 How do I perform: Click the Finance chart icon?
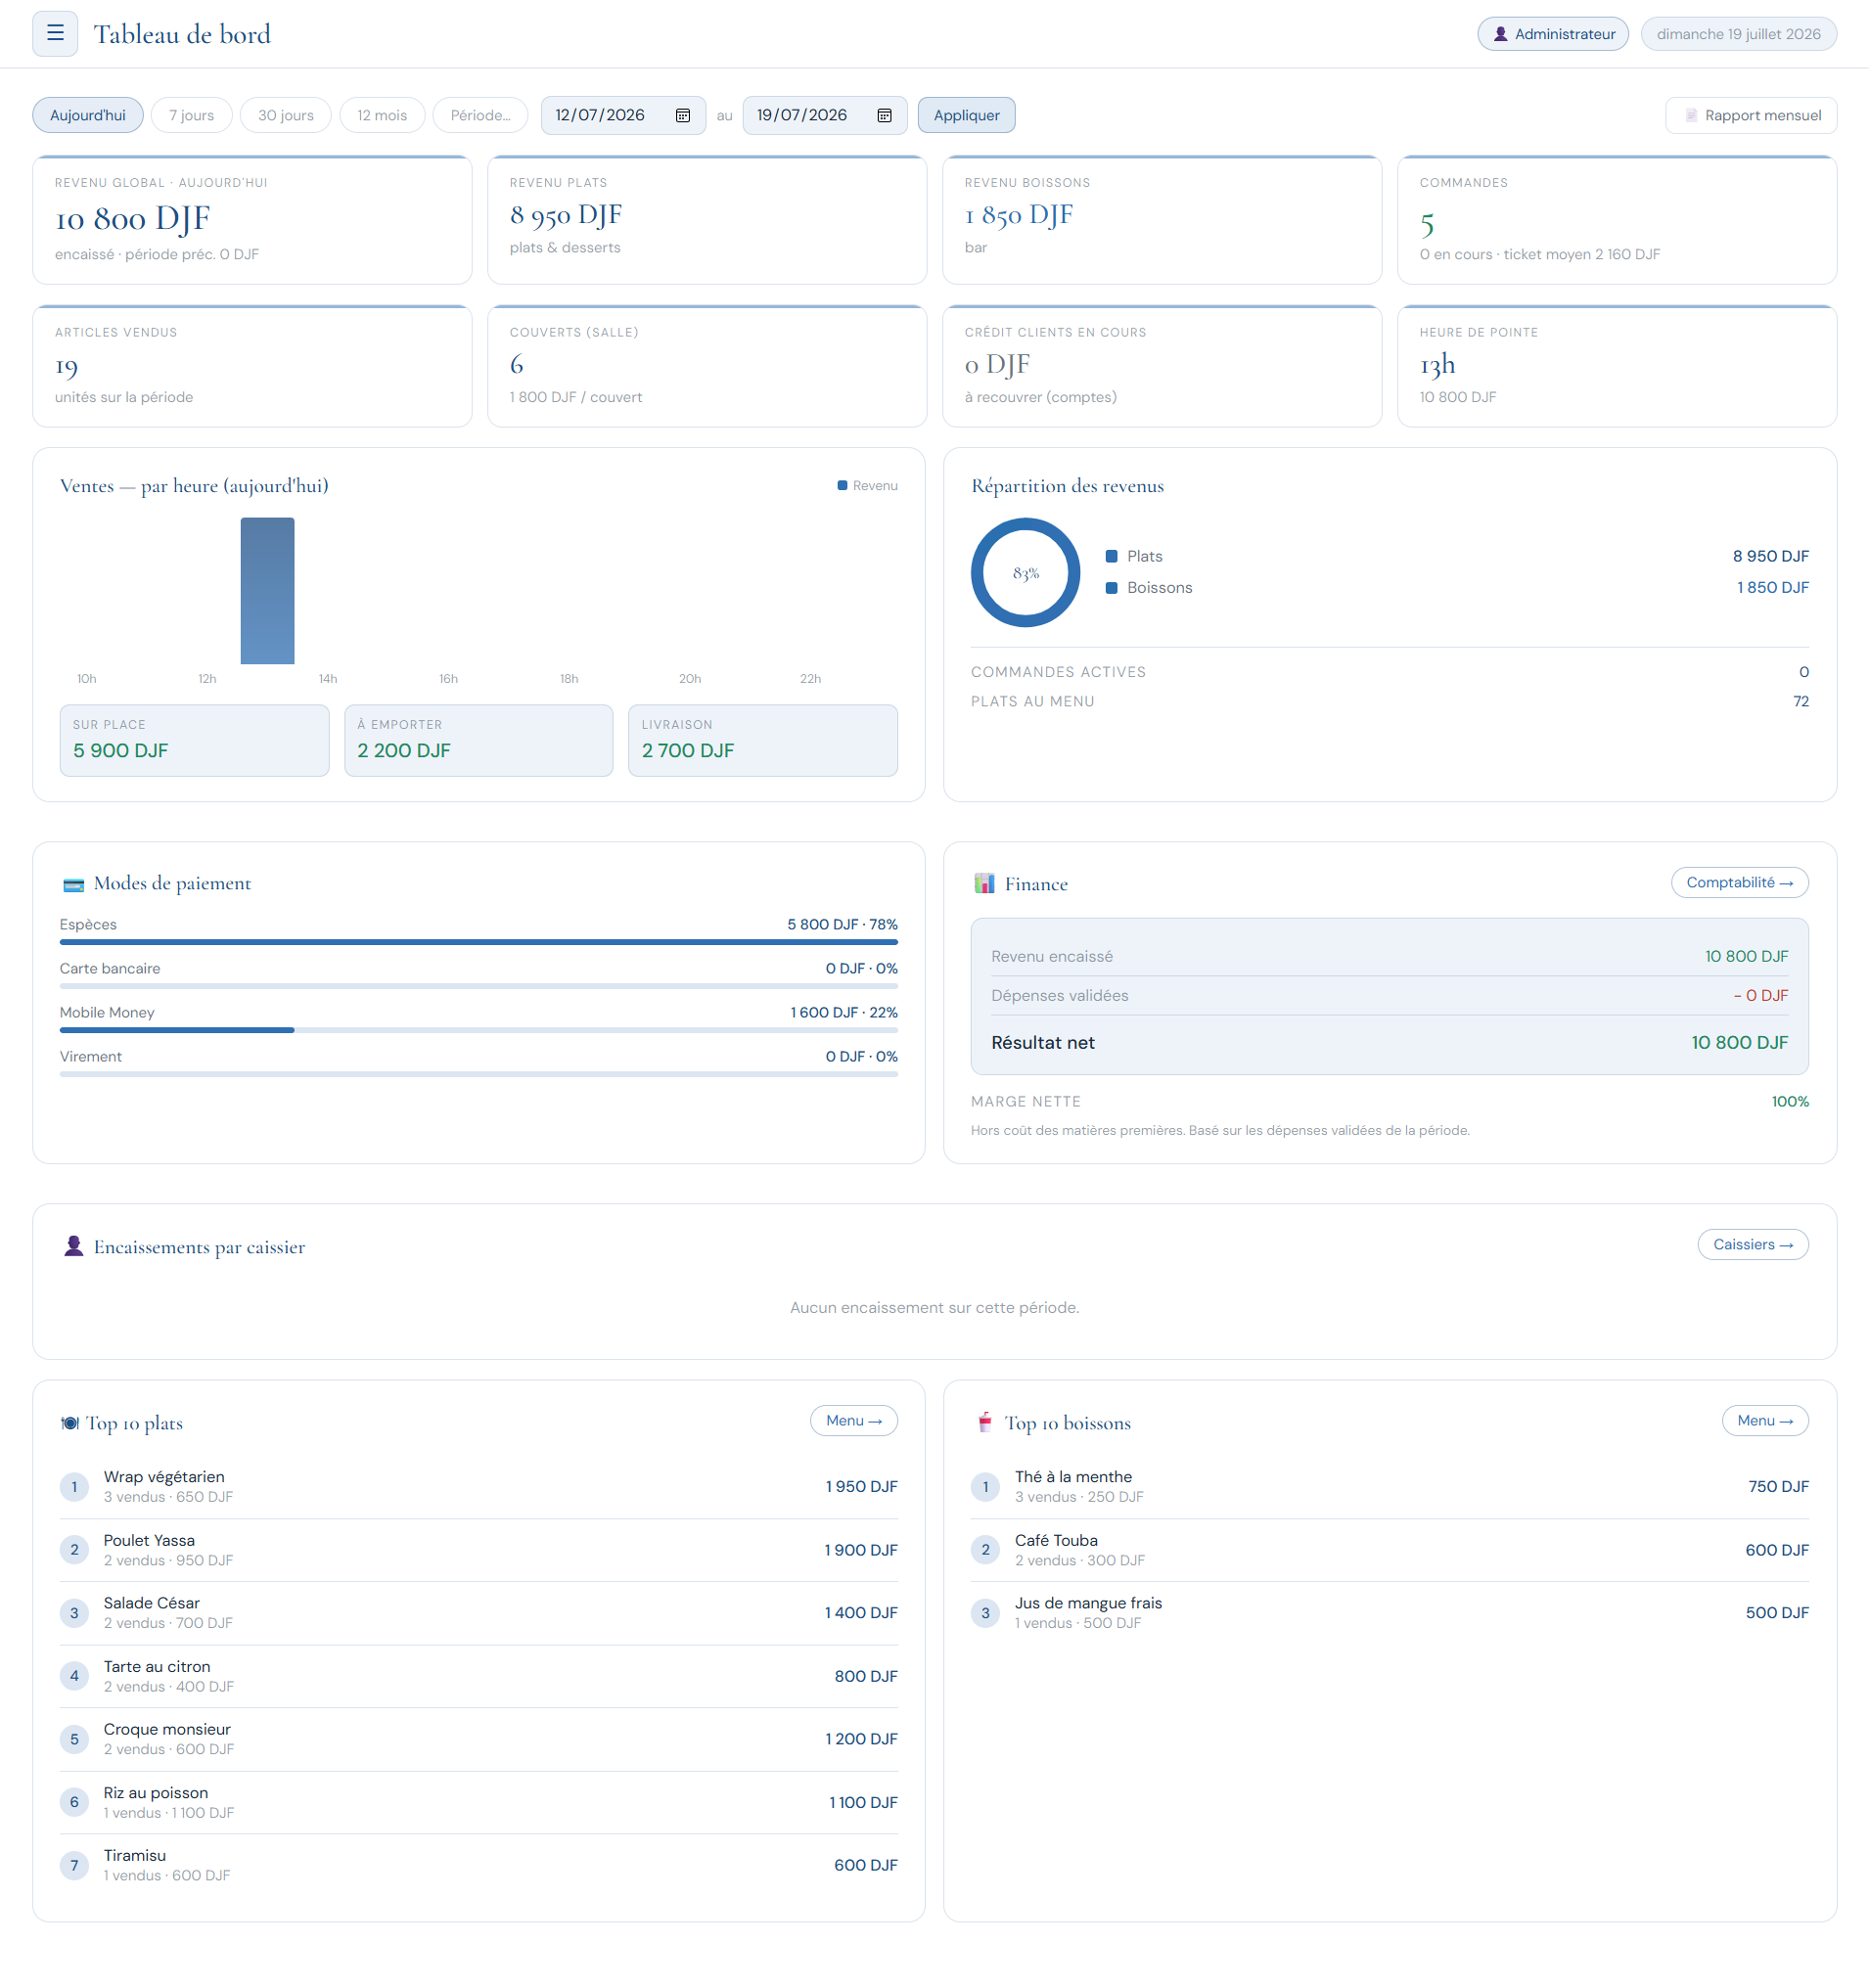click(x=984, y=883)
